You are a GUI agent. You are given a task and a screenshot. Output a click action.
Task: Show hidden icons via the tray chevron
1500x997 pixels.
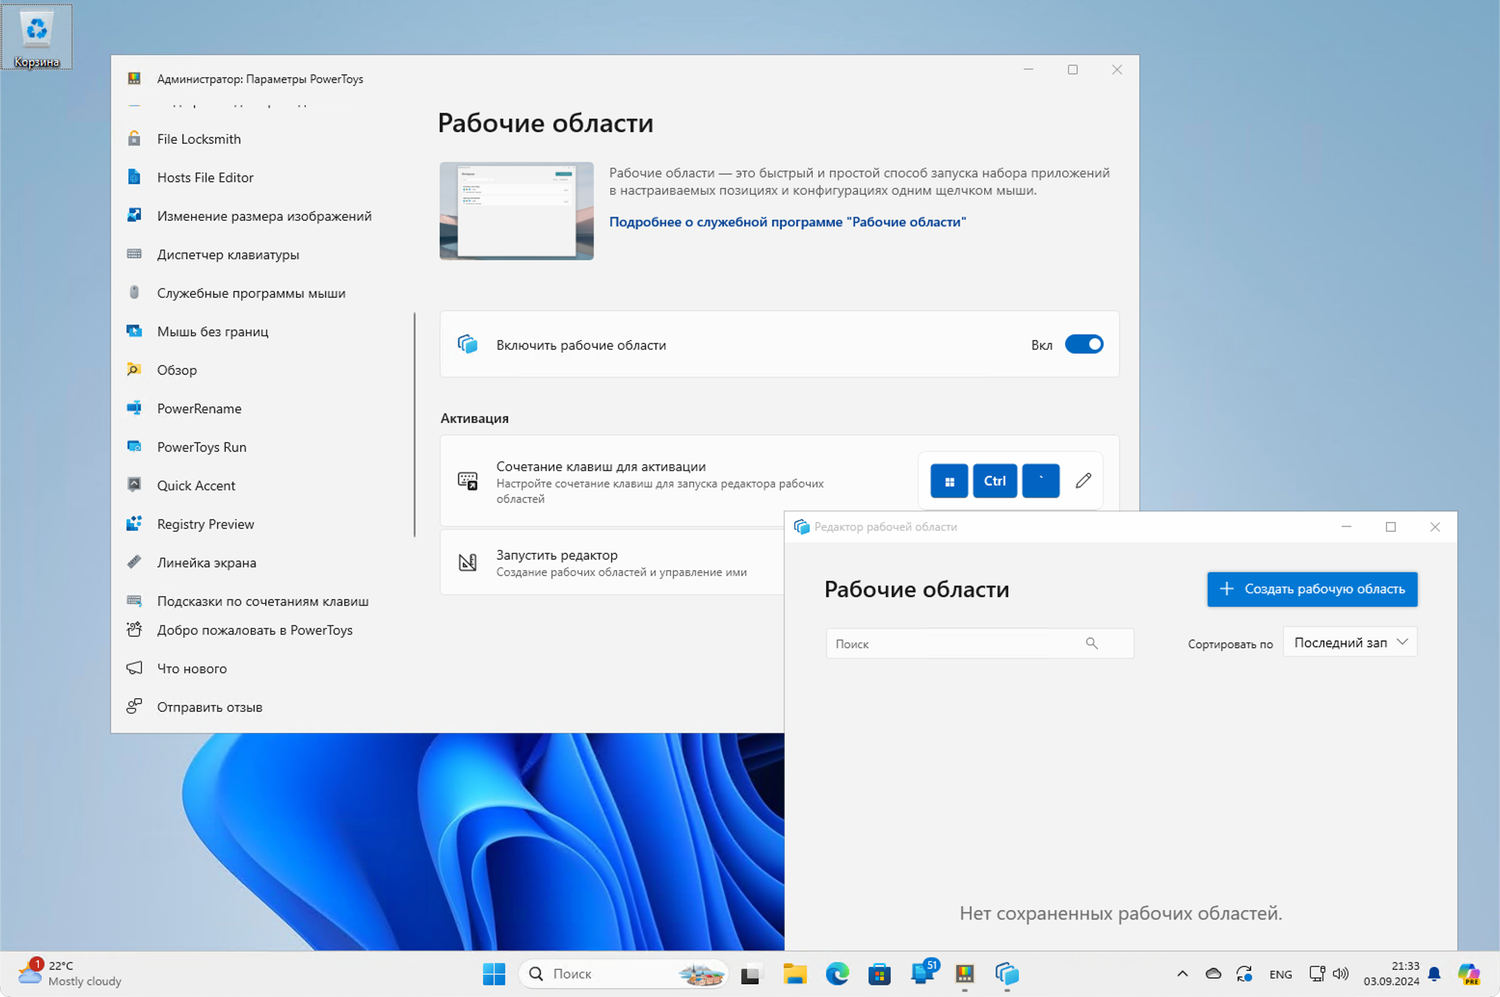pos(1182,974)
